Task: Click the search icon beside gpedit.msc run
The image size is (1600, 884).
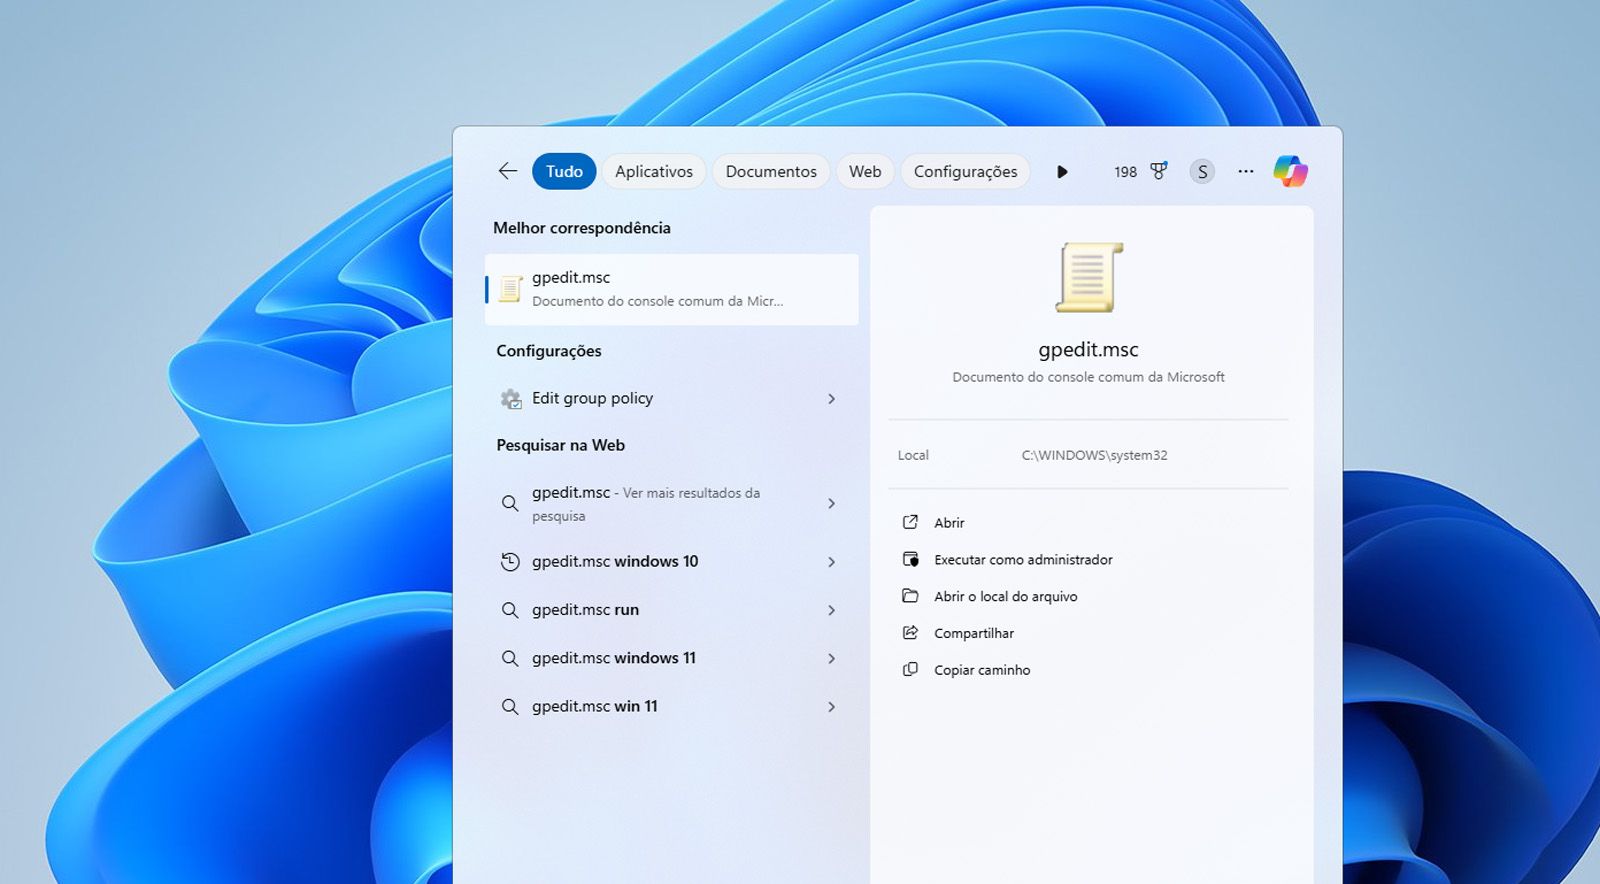Action: pyautogui.click(x=510, y=610)
